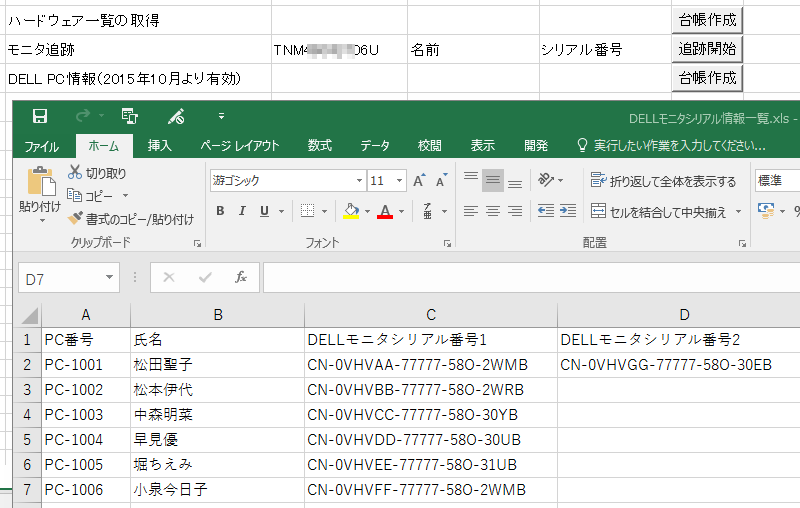Click the Format Painter (書式のコピー/貼り付け) button
Image resolution: width=800 pixels, height=508 pixels.
point(131,219)
